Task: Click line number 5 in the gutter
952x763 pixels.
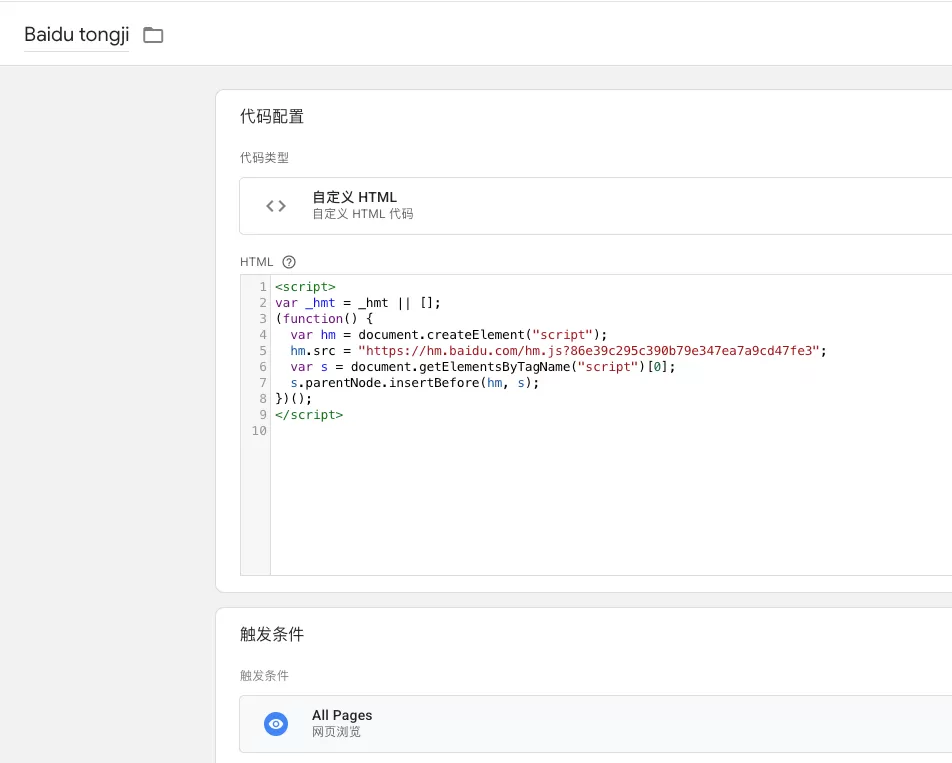Action: click(263, 351)
